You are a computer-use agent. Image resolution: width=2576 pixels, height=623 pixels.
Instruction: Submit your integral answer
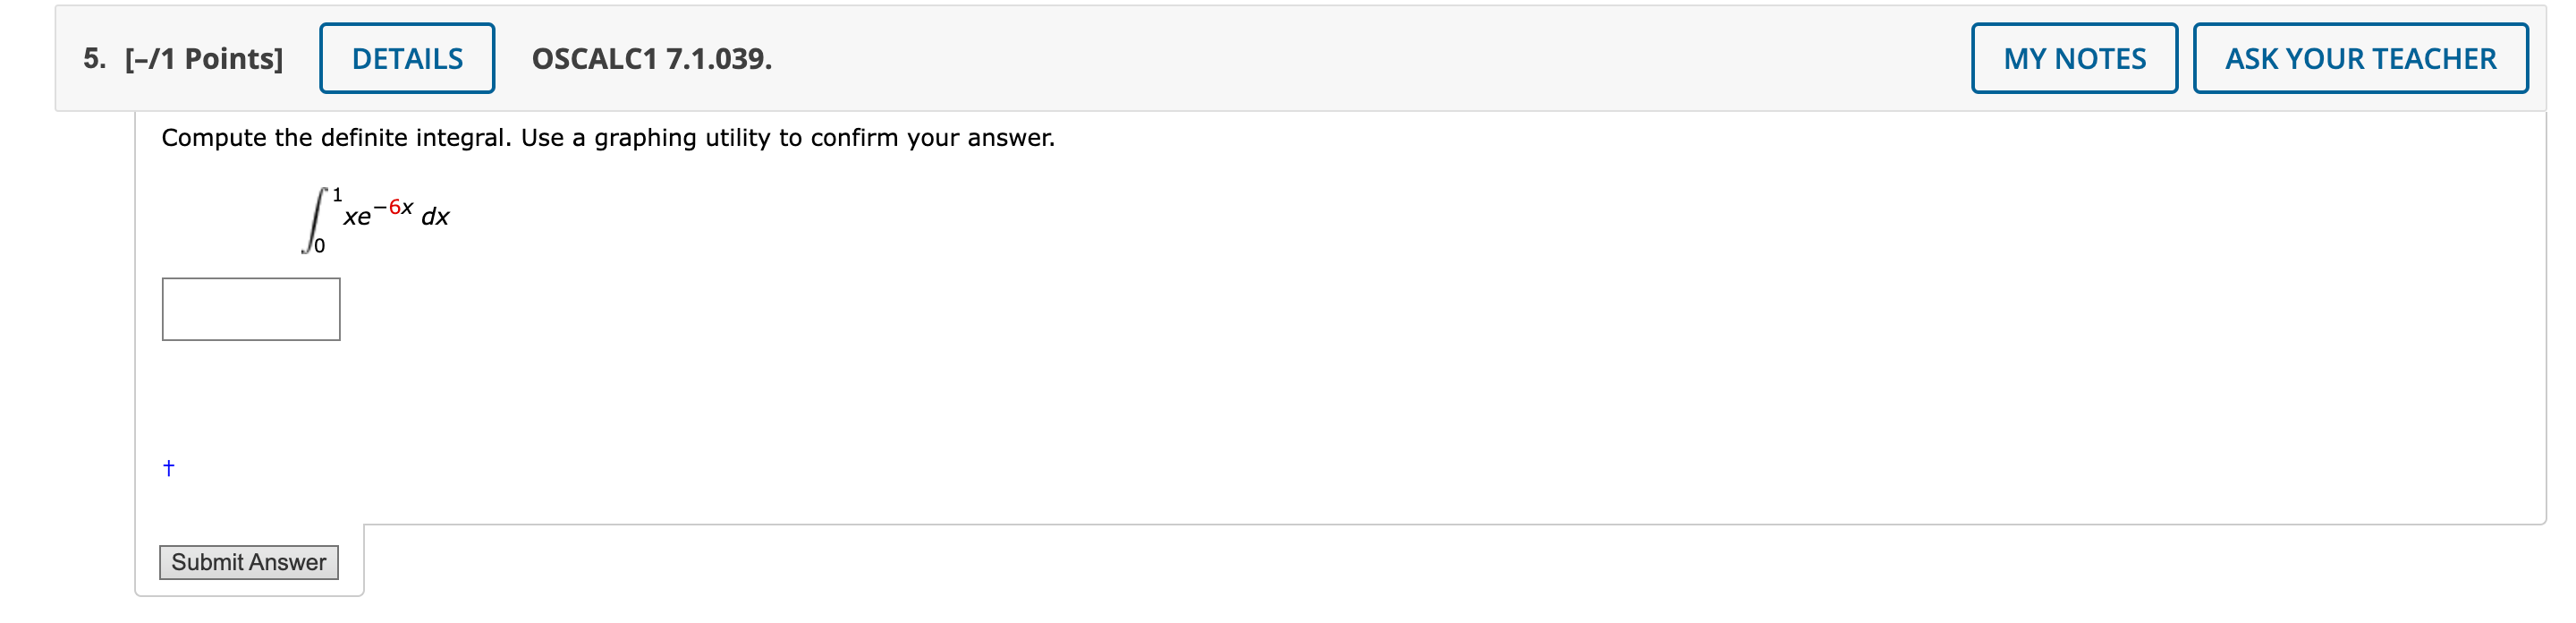pos(248,562)
